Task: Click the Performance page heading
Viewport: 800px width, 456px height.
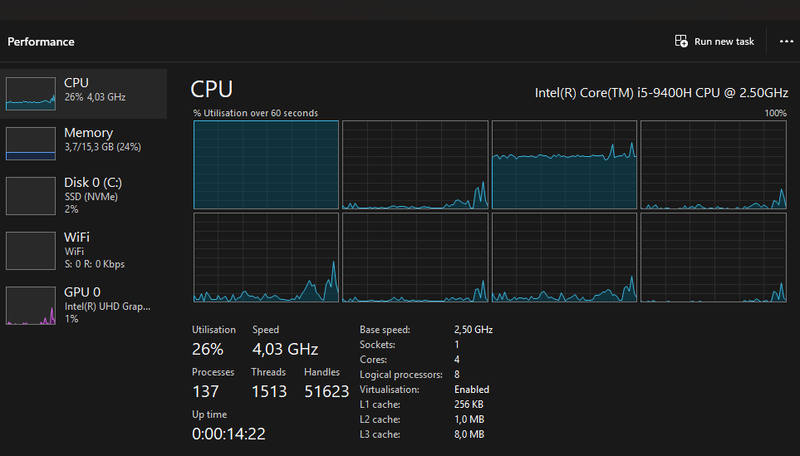Action: click(41, 42)
